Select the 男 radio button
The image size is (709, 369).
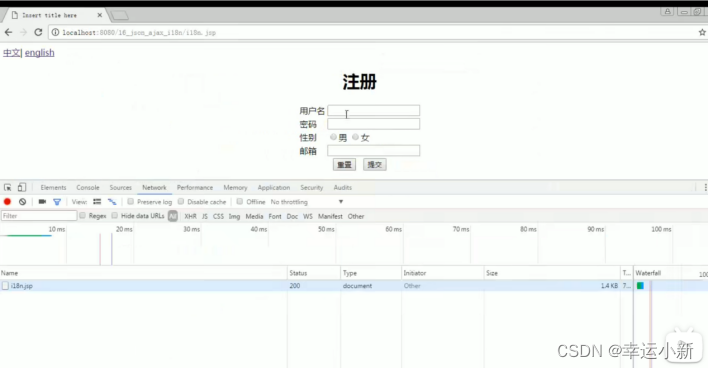(x=333, y=137)
